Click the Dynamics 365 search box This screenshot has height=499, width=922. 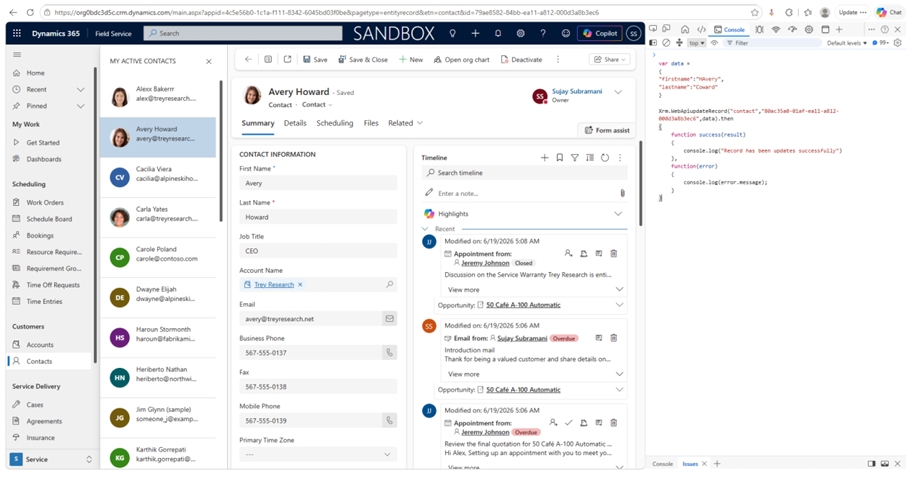tap(243, 34)
